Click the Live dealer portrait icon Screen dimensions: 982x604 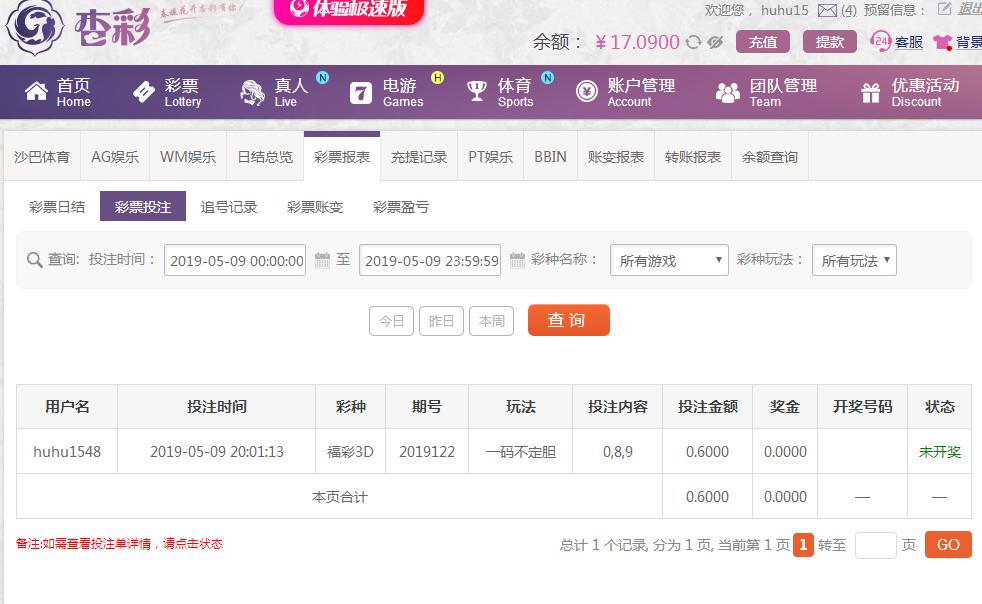(252, 92)
